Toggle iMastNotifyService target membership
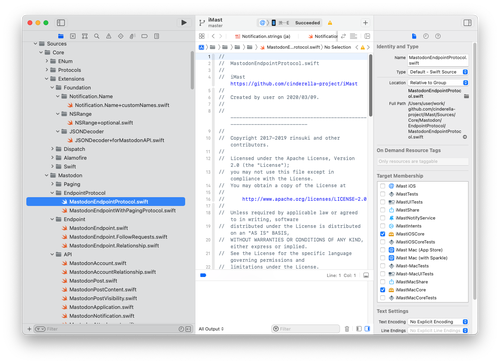This screenshot has height=364, width=500. click(382, 218)
